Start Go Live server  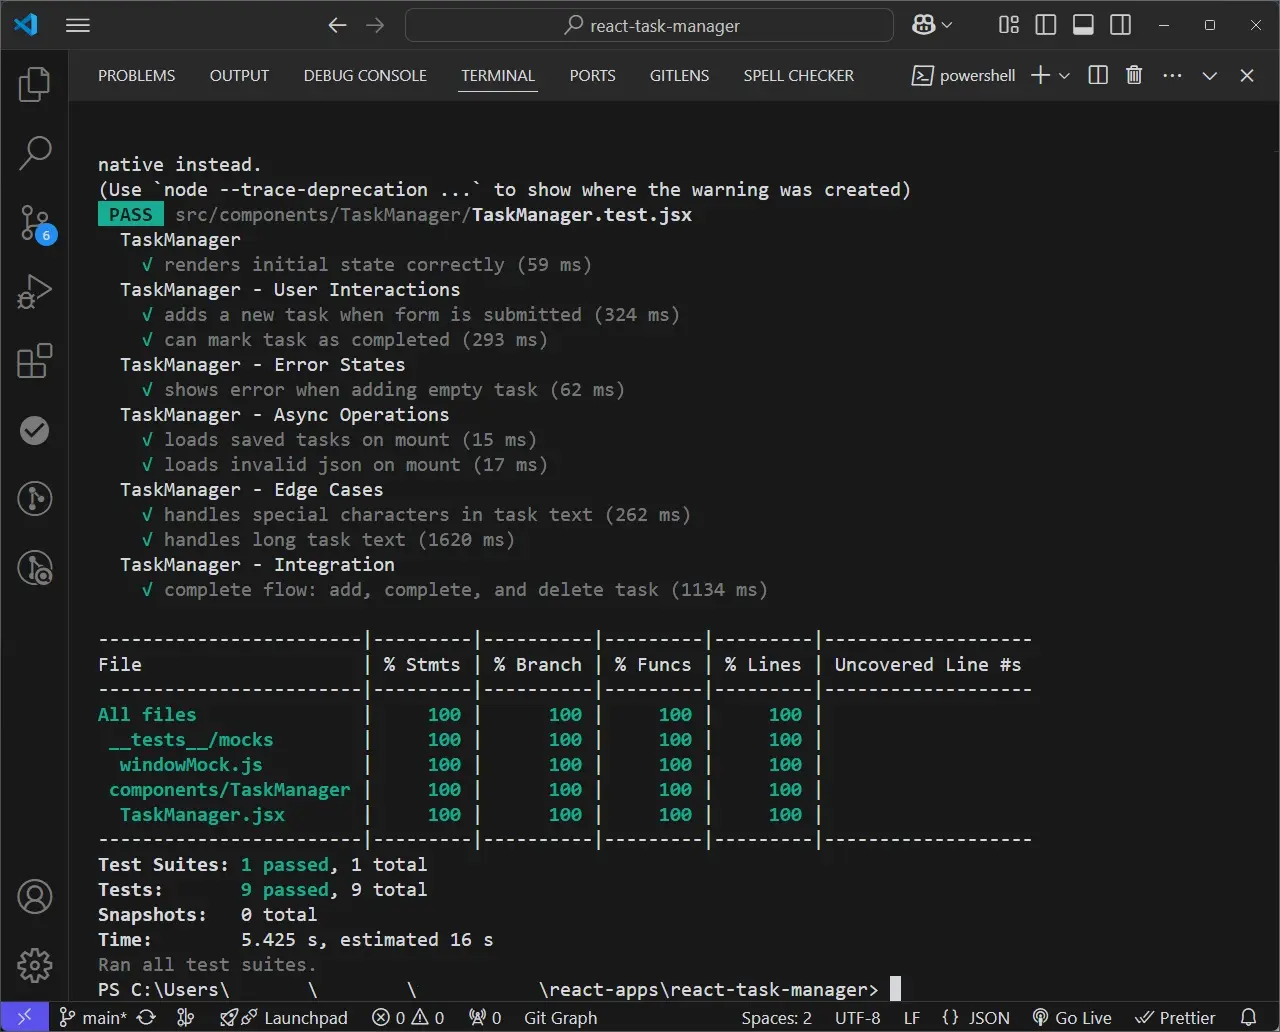pos(1072,1018)
